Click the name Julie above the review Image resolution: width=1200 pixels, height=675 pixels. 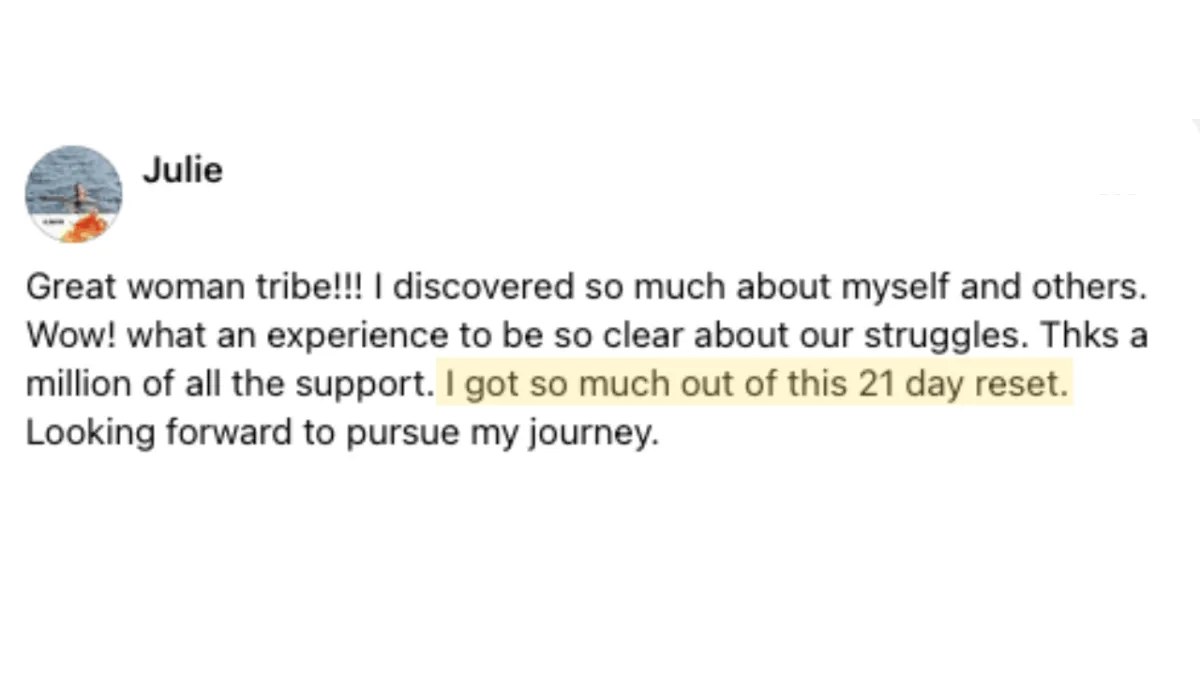click(x=182, y=171)
